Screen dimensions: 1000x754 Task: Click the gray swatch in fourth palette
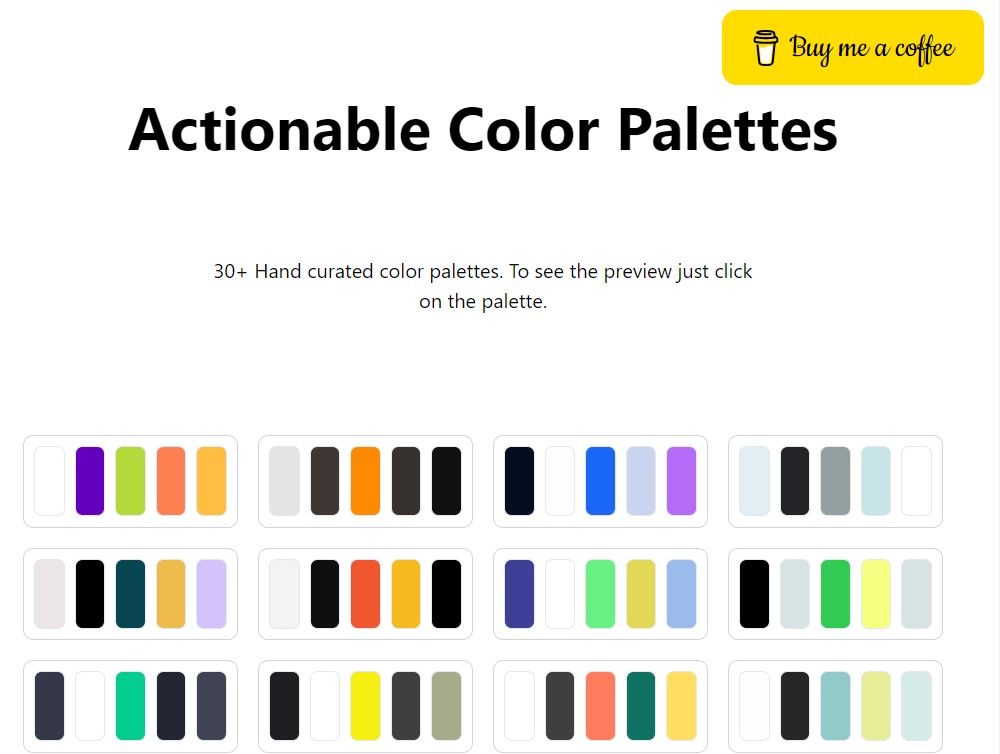tap(835, 481)
